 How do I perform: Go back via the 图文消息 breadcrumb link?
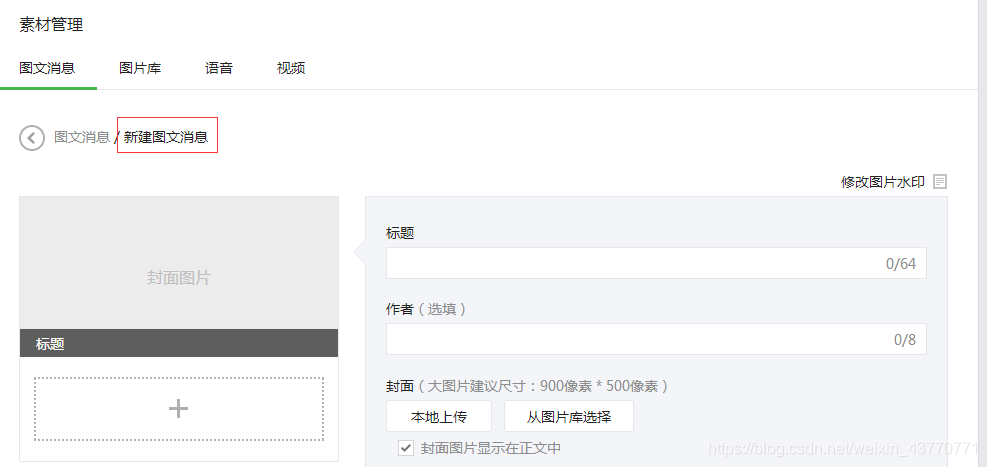click(82, 137)
